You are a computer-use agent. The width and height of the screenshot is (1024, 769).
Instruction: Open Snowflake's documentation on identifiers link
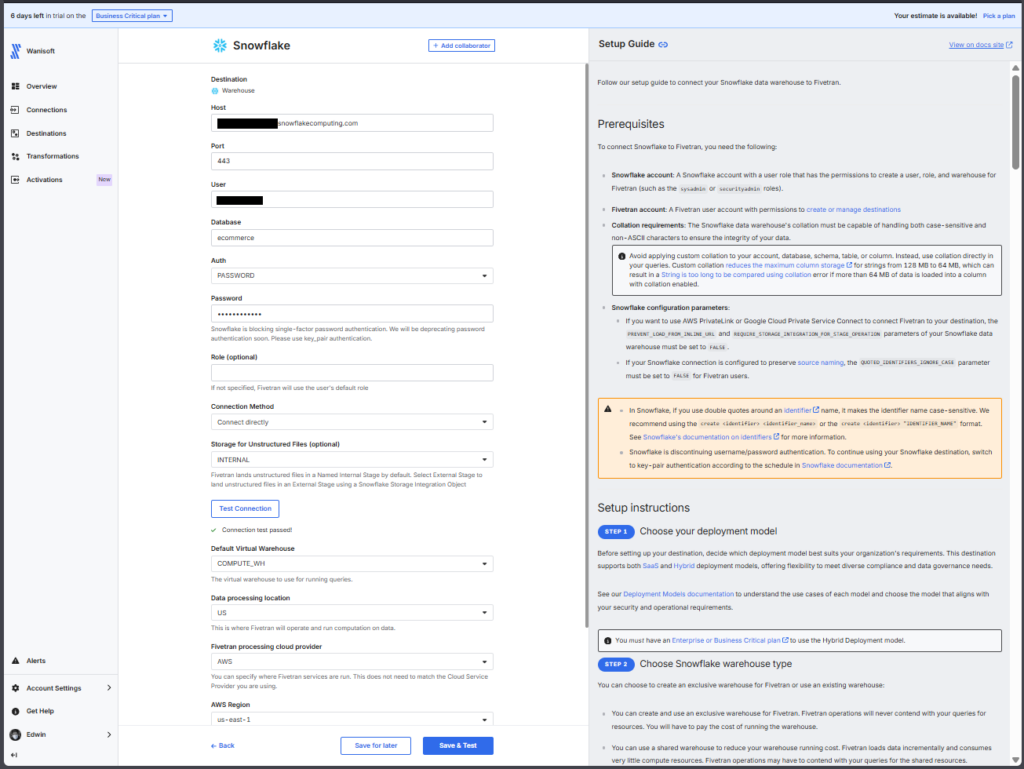tap(711, 437)
